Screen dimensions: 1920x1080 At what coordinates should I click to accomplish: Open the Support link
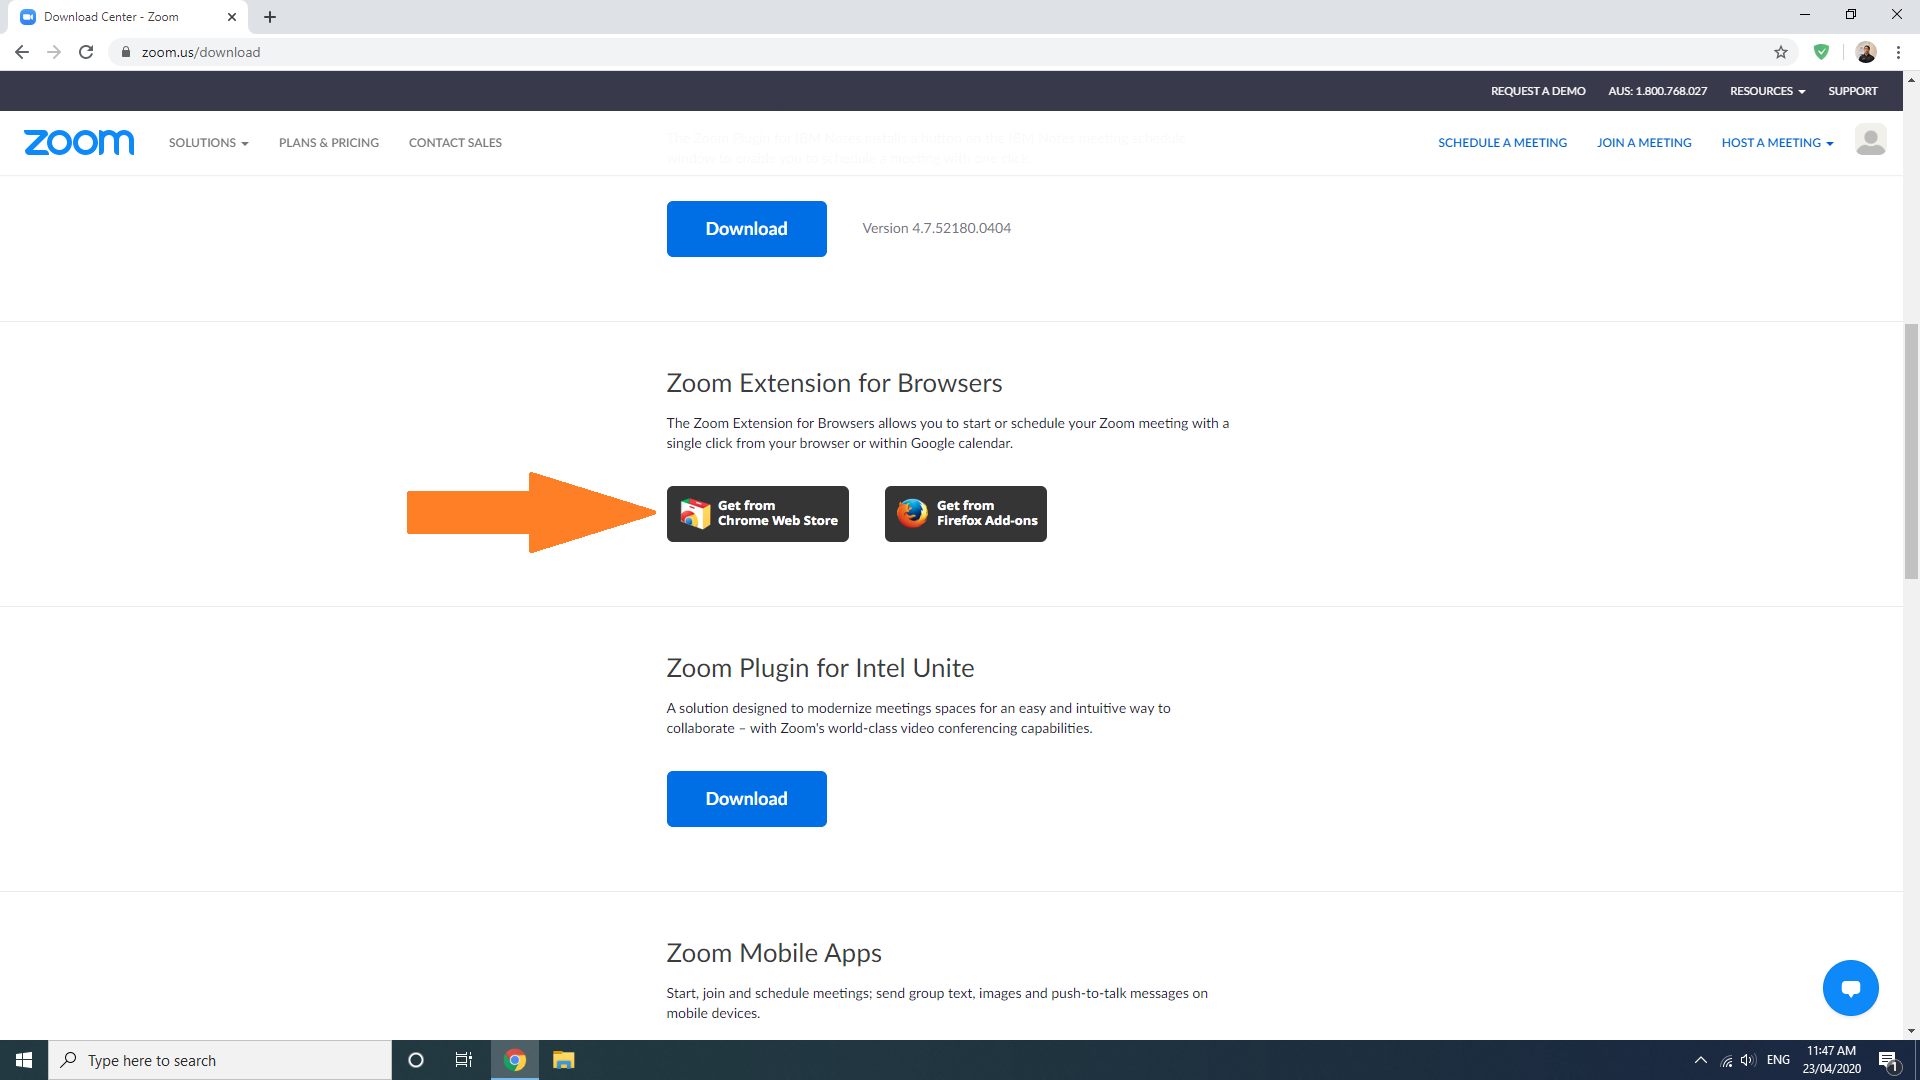[1853, 91]
